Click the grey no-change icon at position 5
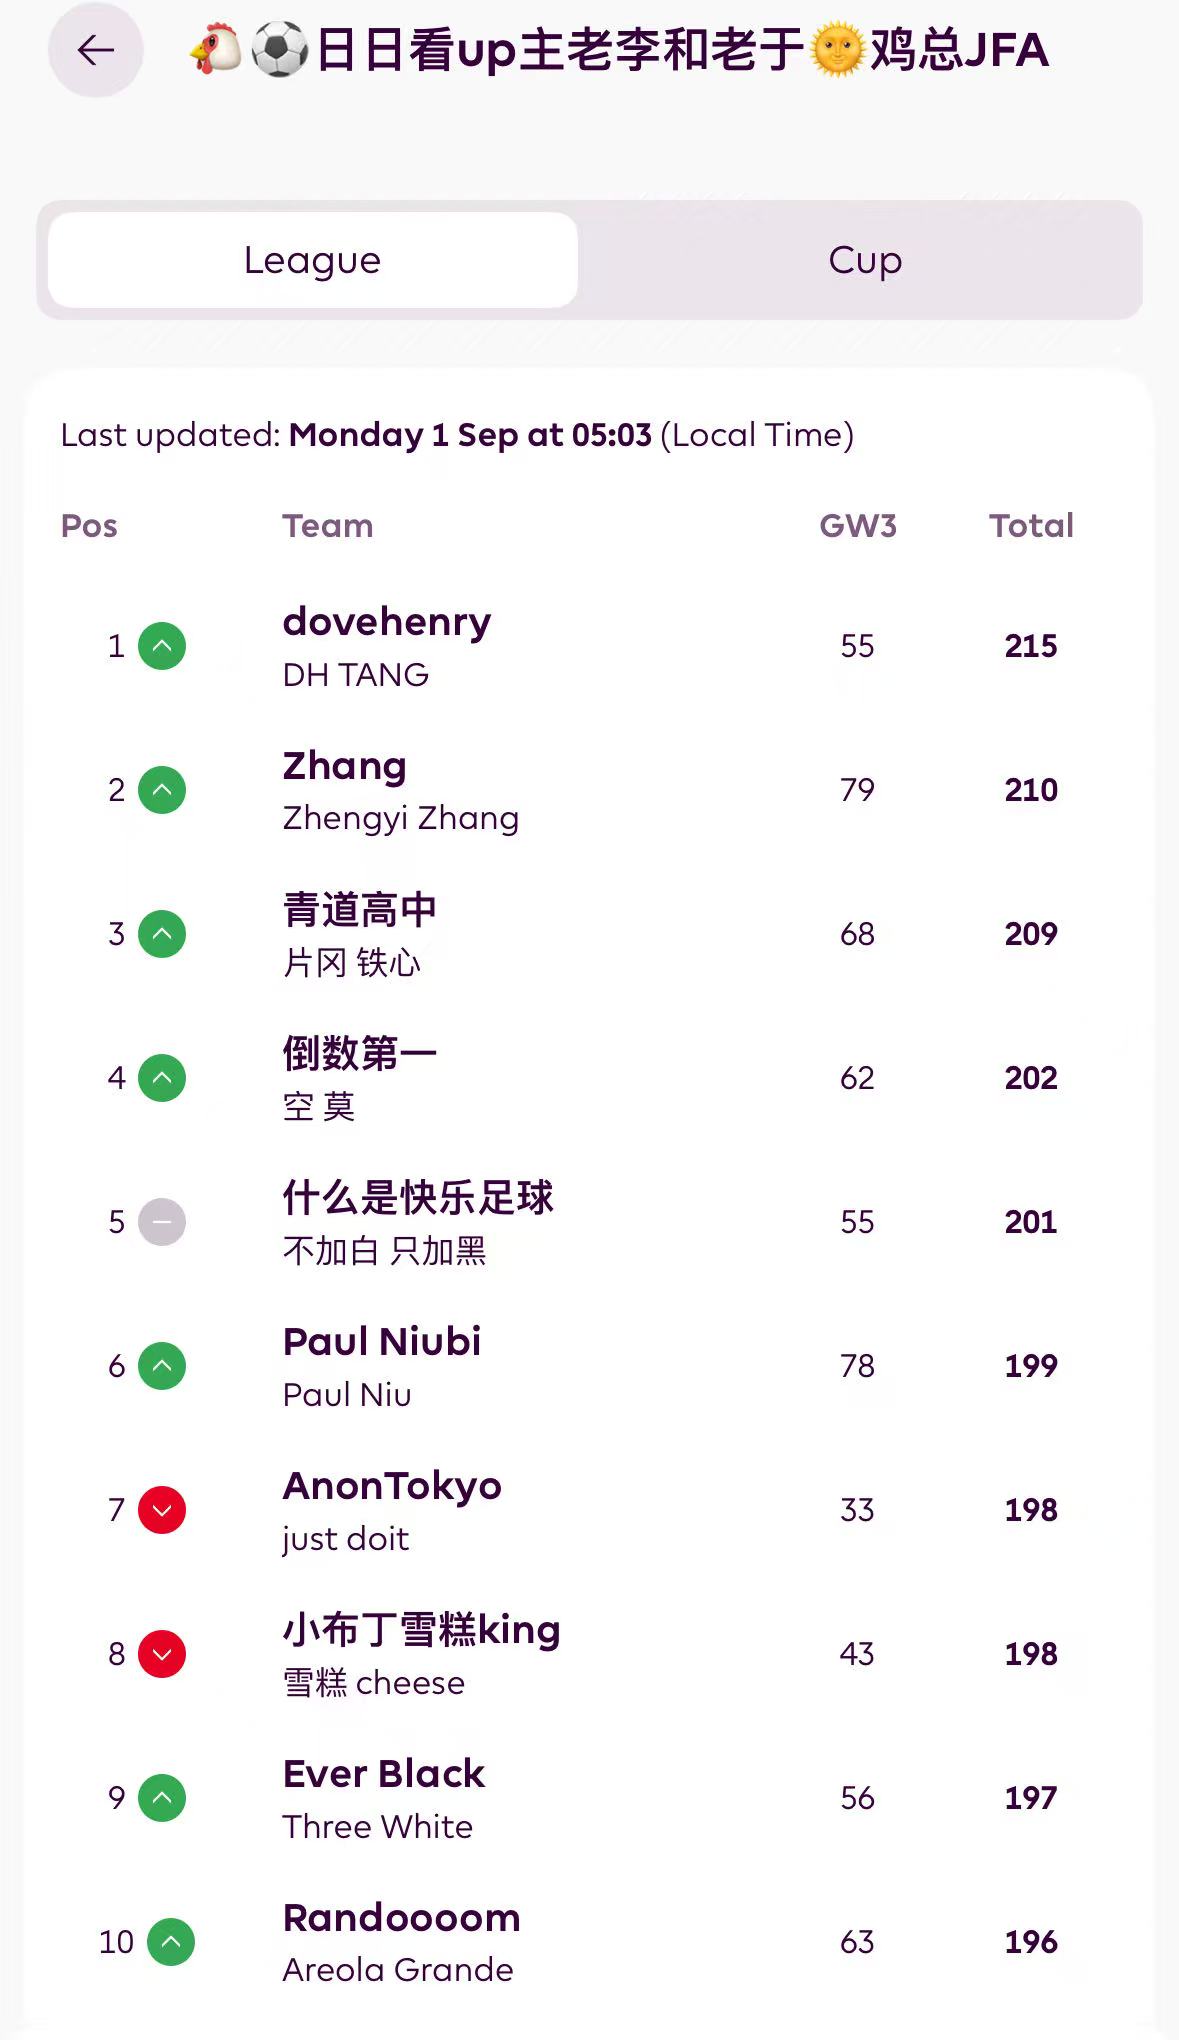The width and height of the screenshot is (1179, 2040). click(162, 1222)
